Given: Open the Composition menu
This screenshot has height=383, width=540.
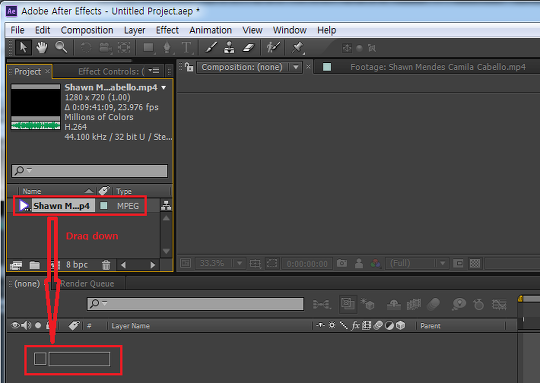Looking at the screenshot, I should 87,30.
